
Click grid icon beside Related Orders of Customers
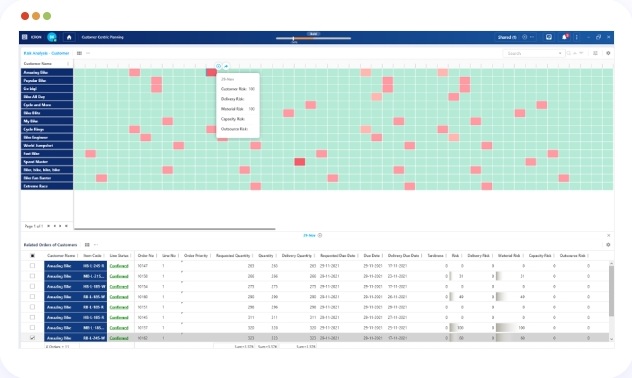tap(87, 245)
